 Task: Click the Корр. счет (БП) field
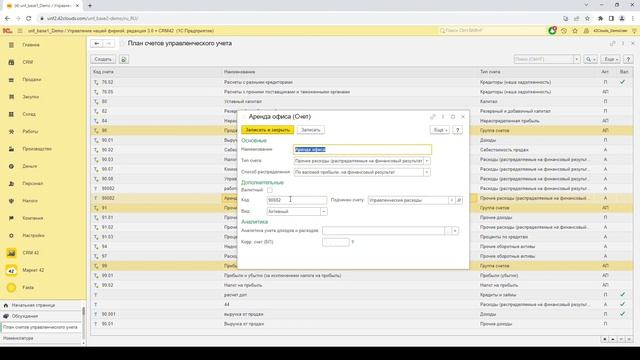[336, 242]
